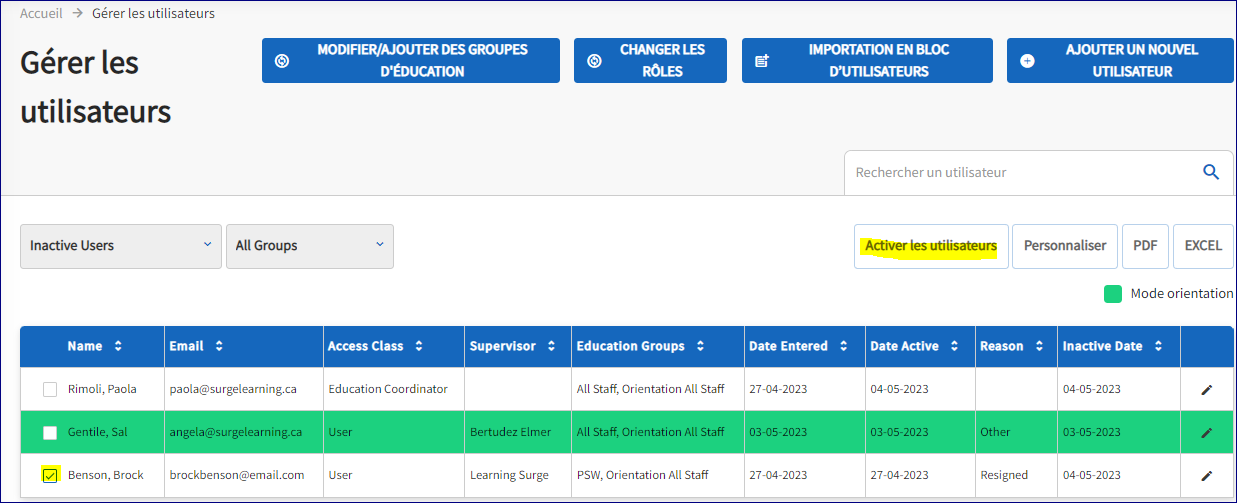Click the green Mode orientation swatch

[x=1113, y=293]
